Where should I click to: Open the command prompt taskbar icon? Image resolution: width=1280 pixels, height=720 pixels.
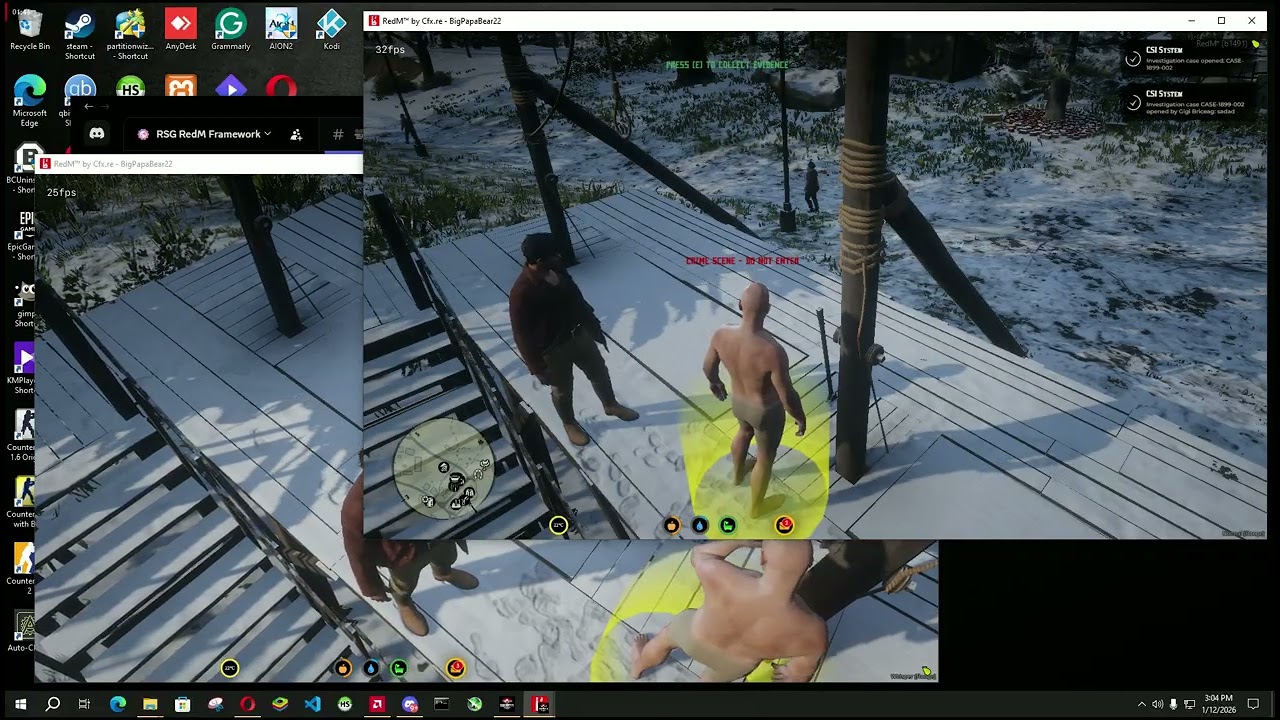pos(442,704)
